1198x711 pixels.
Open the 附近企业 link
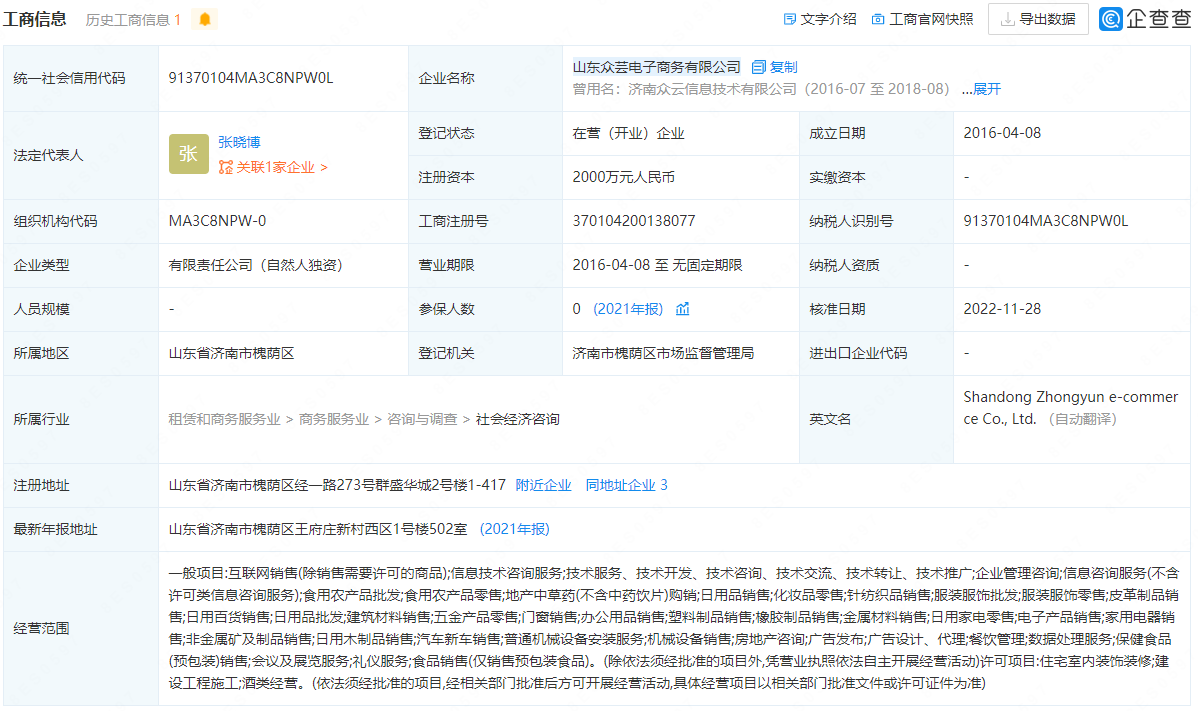point(543,485)
